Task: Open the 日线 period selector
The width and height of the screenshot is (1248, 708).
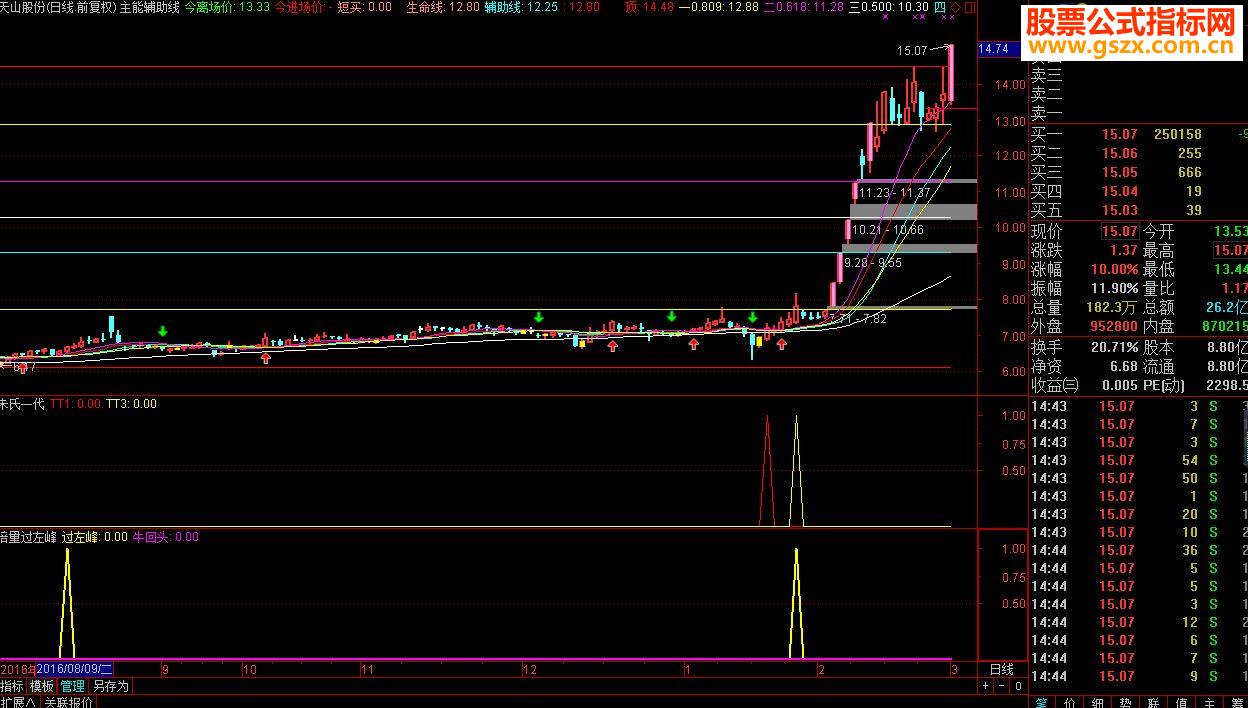Action: [1001, 668]
